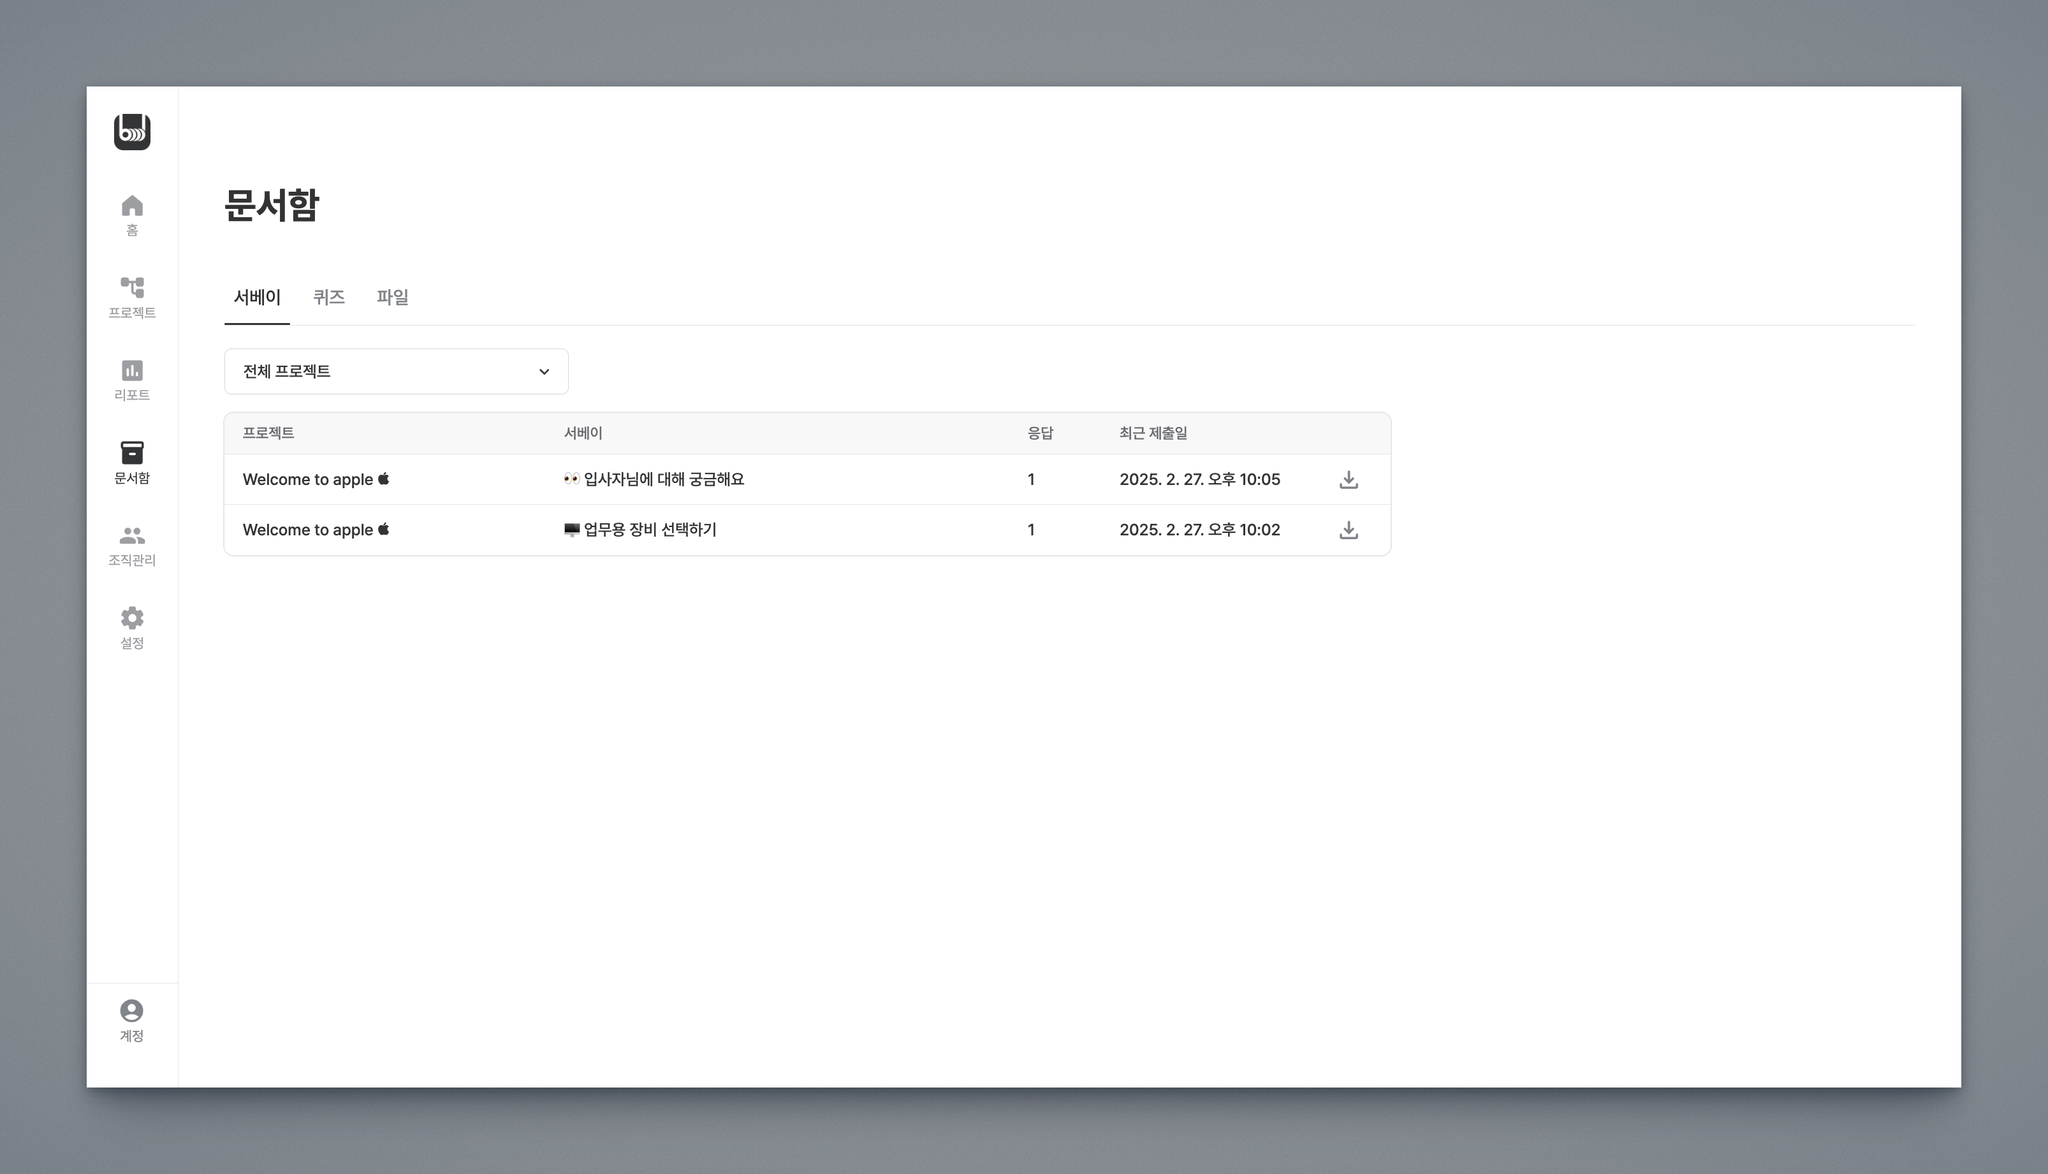Click response count in the 입사자님 row
Screen dimensions: 2048x1174
1031,480
